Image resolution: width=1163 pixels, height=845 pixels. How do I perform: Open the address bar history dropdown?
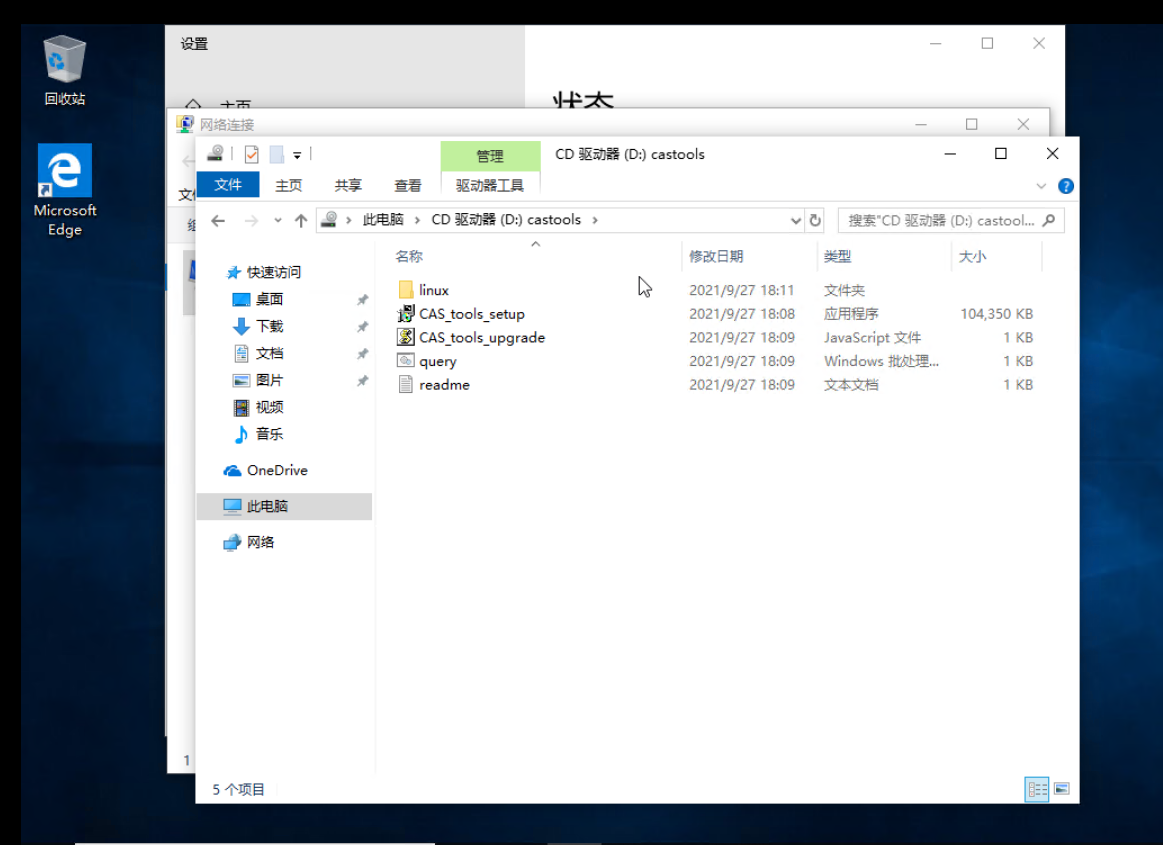[795, 220]
